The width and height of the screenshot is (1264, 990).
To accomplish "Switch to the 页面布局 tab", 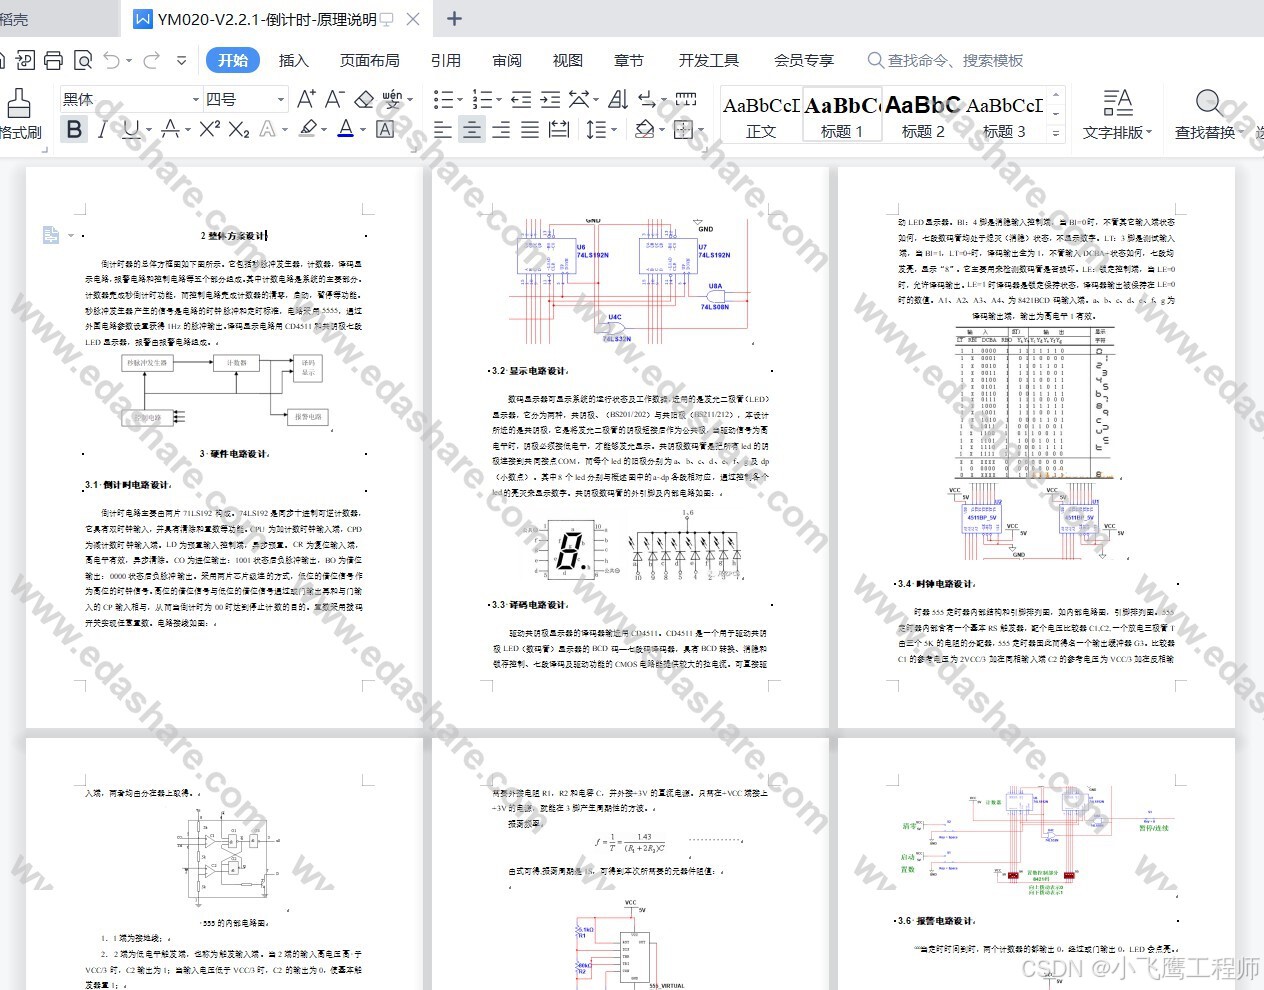I will point(370,60).
